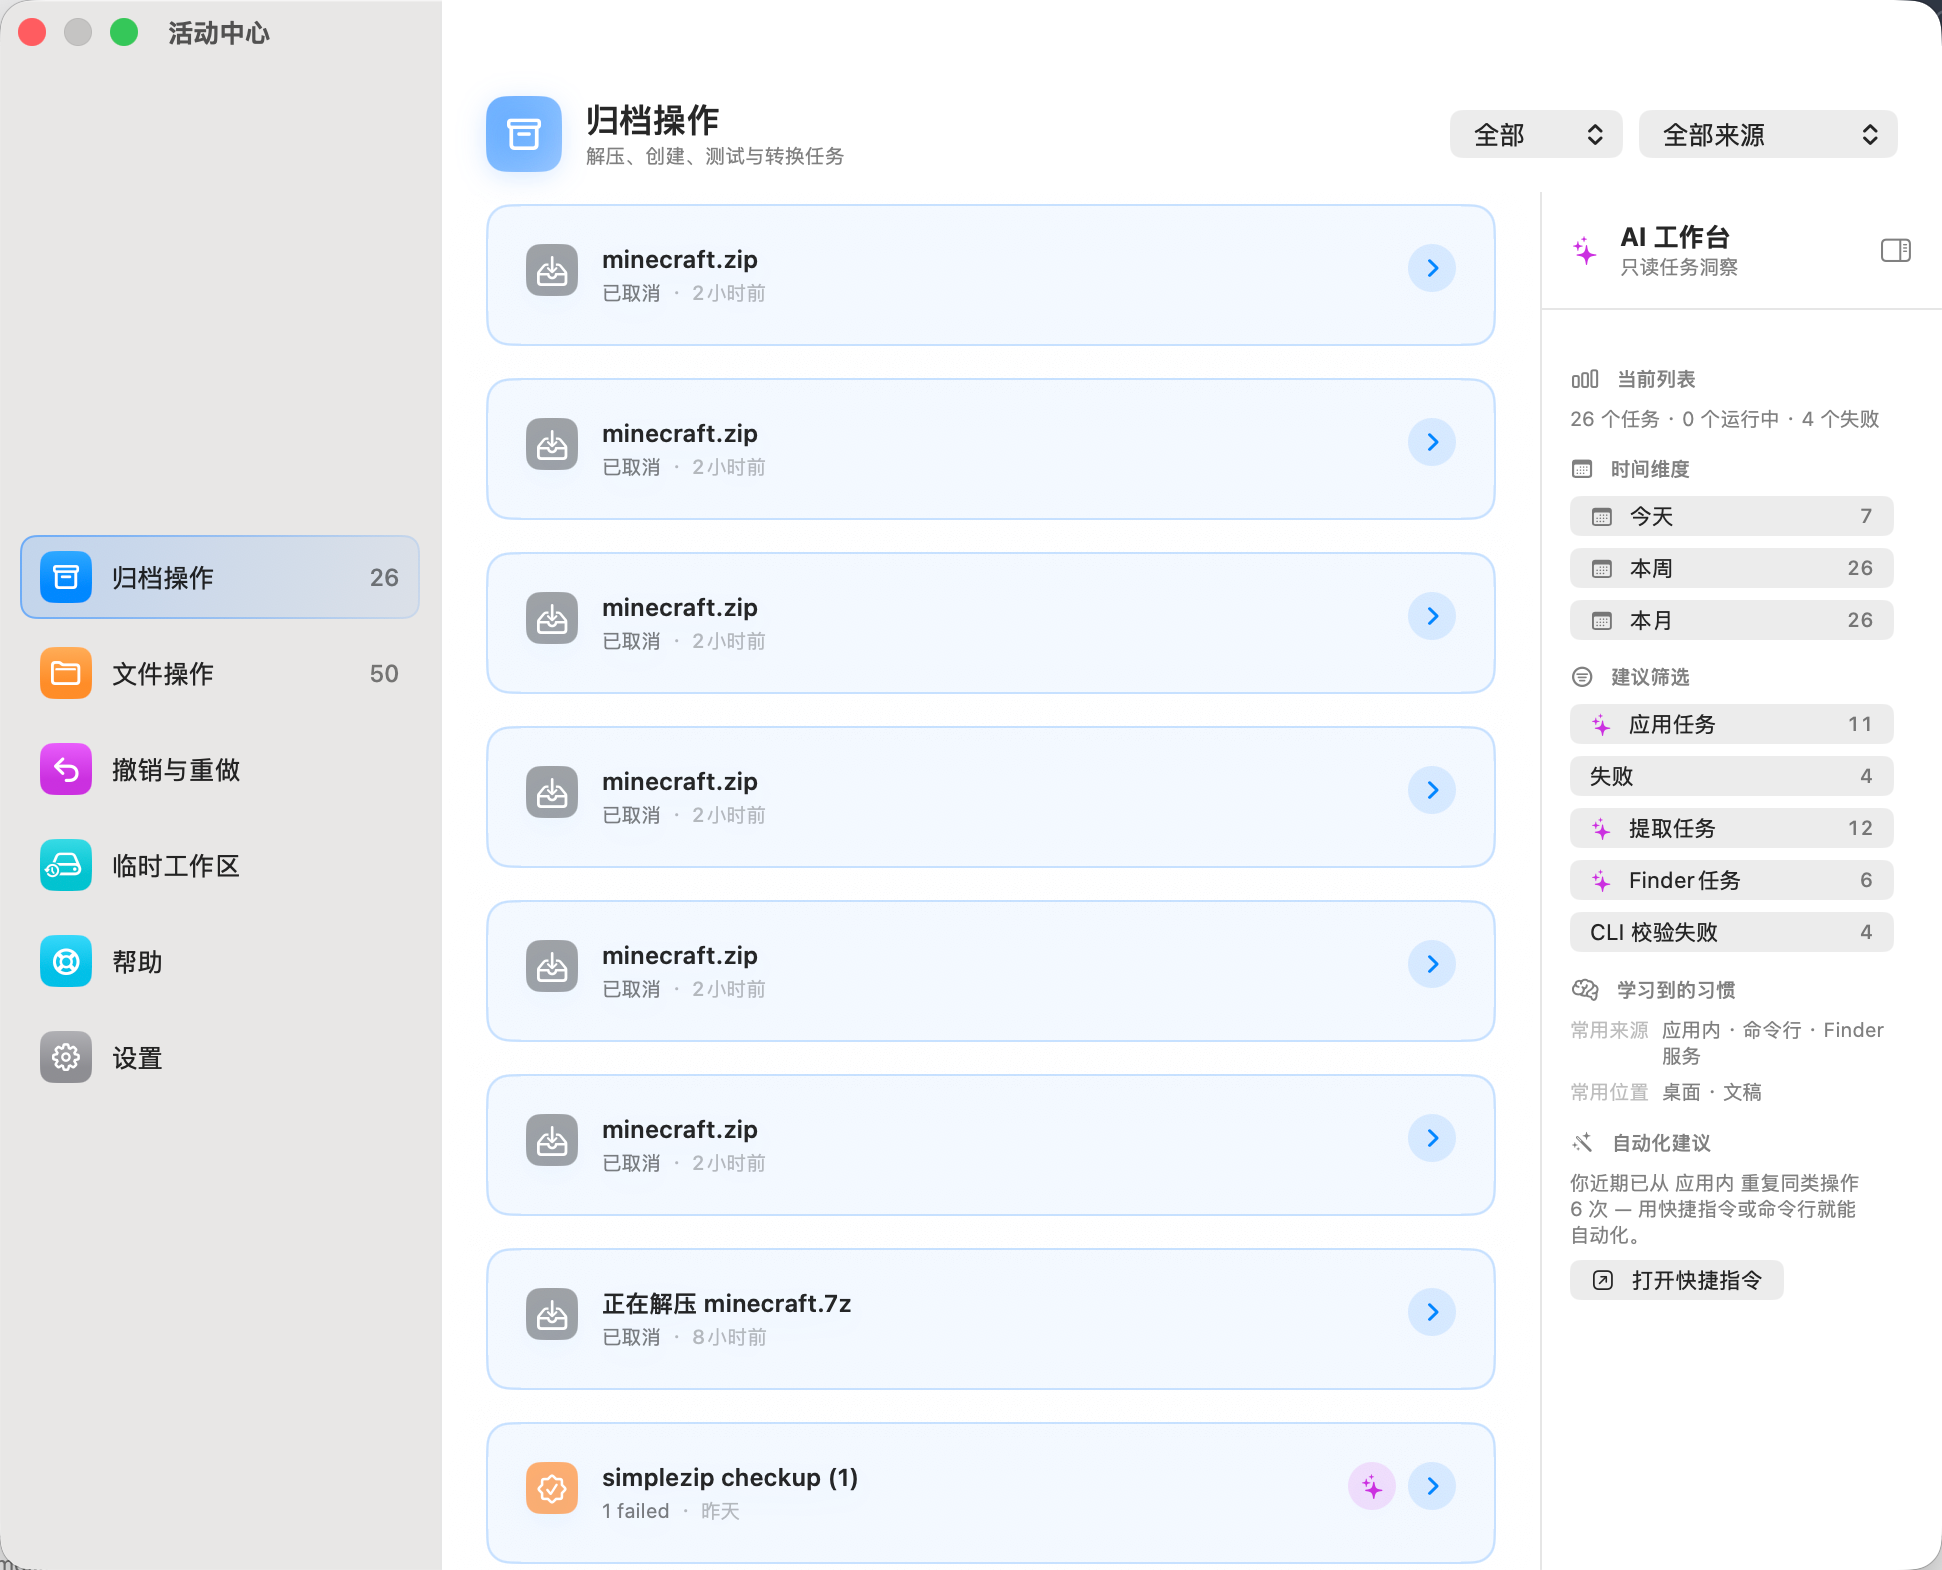The width and height of the screenshot is (1942, 1570).
Task: Click the 活动中心 window title
Action: (x=219, y=33)
